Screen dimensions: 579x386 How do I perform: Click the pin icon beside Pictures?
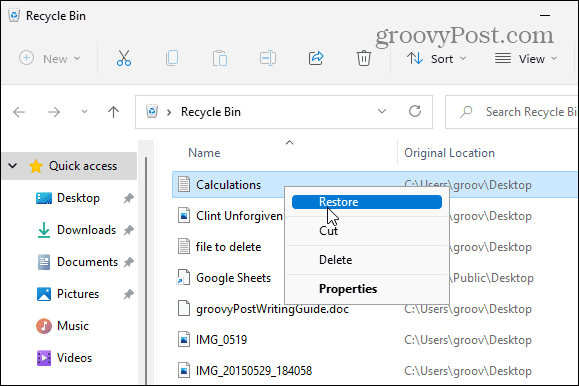point(128,294)
